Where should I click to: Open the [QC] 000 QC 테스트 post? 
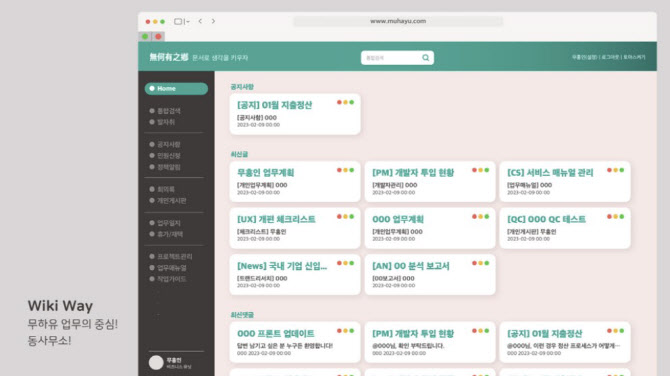point(565,228)
